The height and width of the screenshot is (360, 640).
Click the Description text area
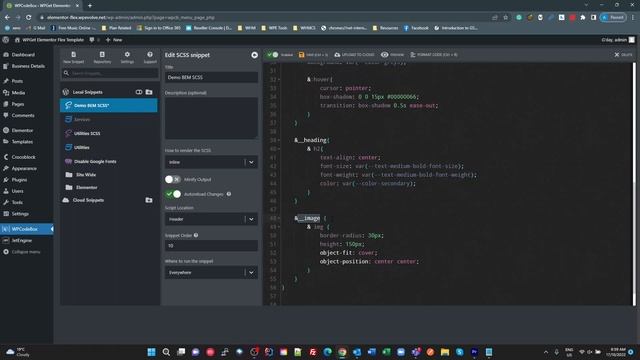click(211, 118)
